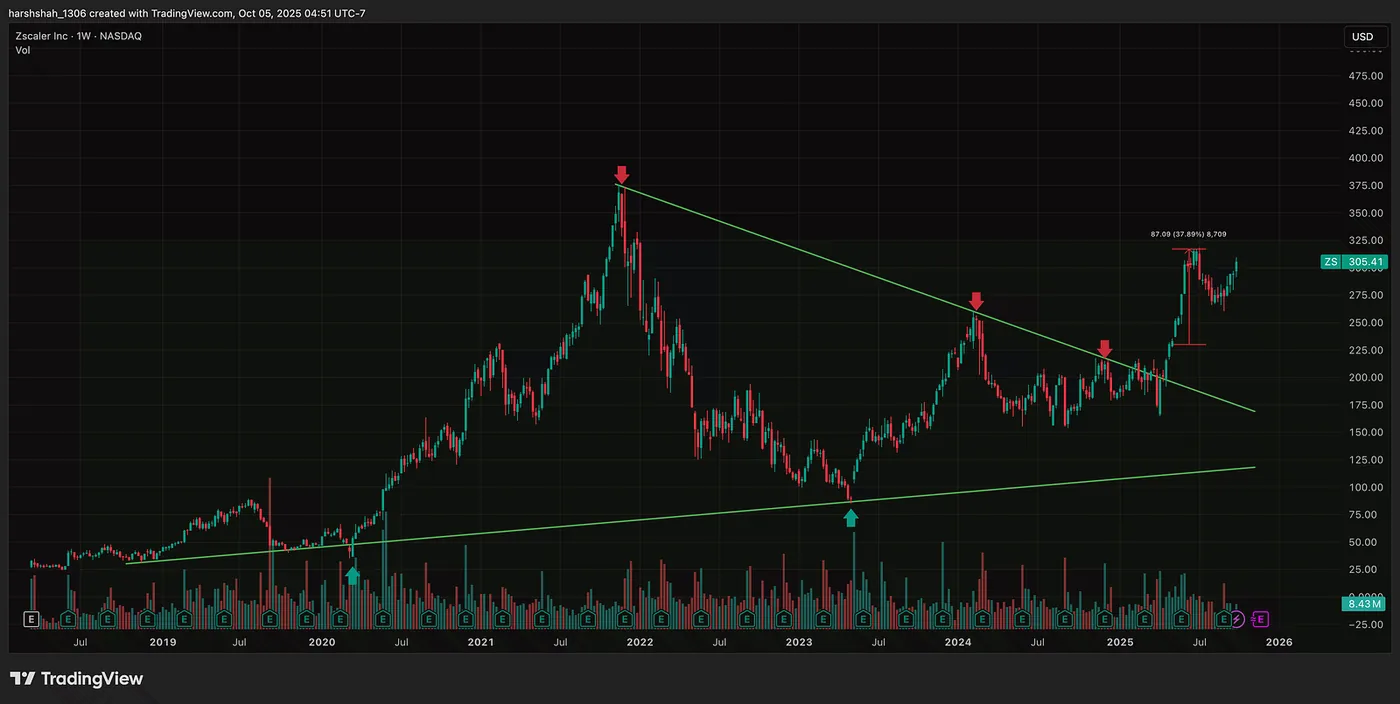Select the red price range measurement
Screen dimensions: 1400x704
click(x=1188, y=296)
